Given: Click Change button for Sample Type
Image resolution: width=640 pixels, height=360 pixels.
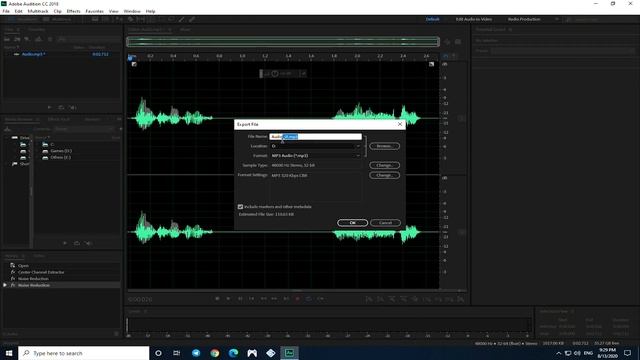Looking at the screenshot, I should pos(384,165).
